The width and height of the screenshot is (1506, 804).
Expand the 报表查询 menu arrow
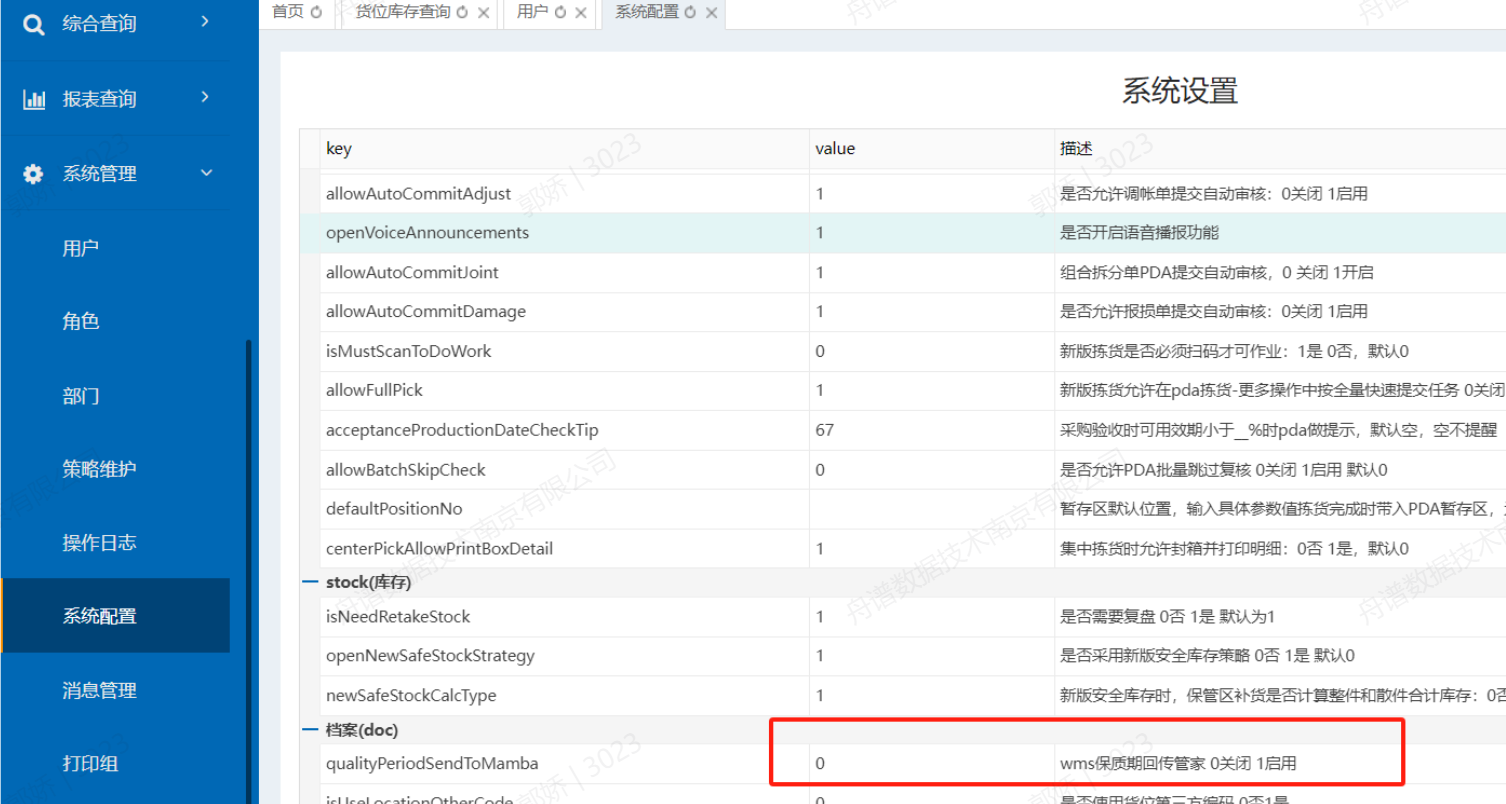205,97
